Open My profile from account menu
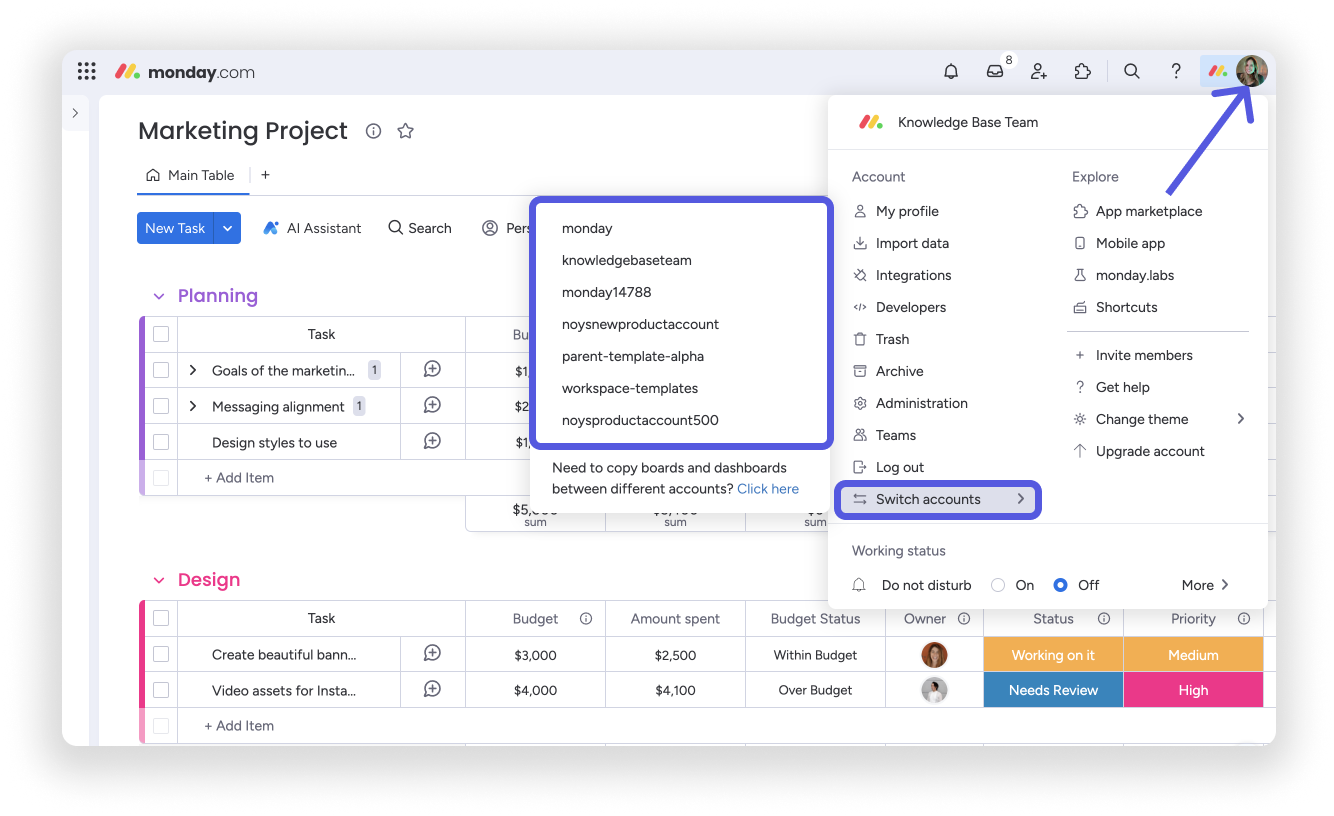Viewport: 1334px width, 816px height. [x=895, y=211]
